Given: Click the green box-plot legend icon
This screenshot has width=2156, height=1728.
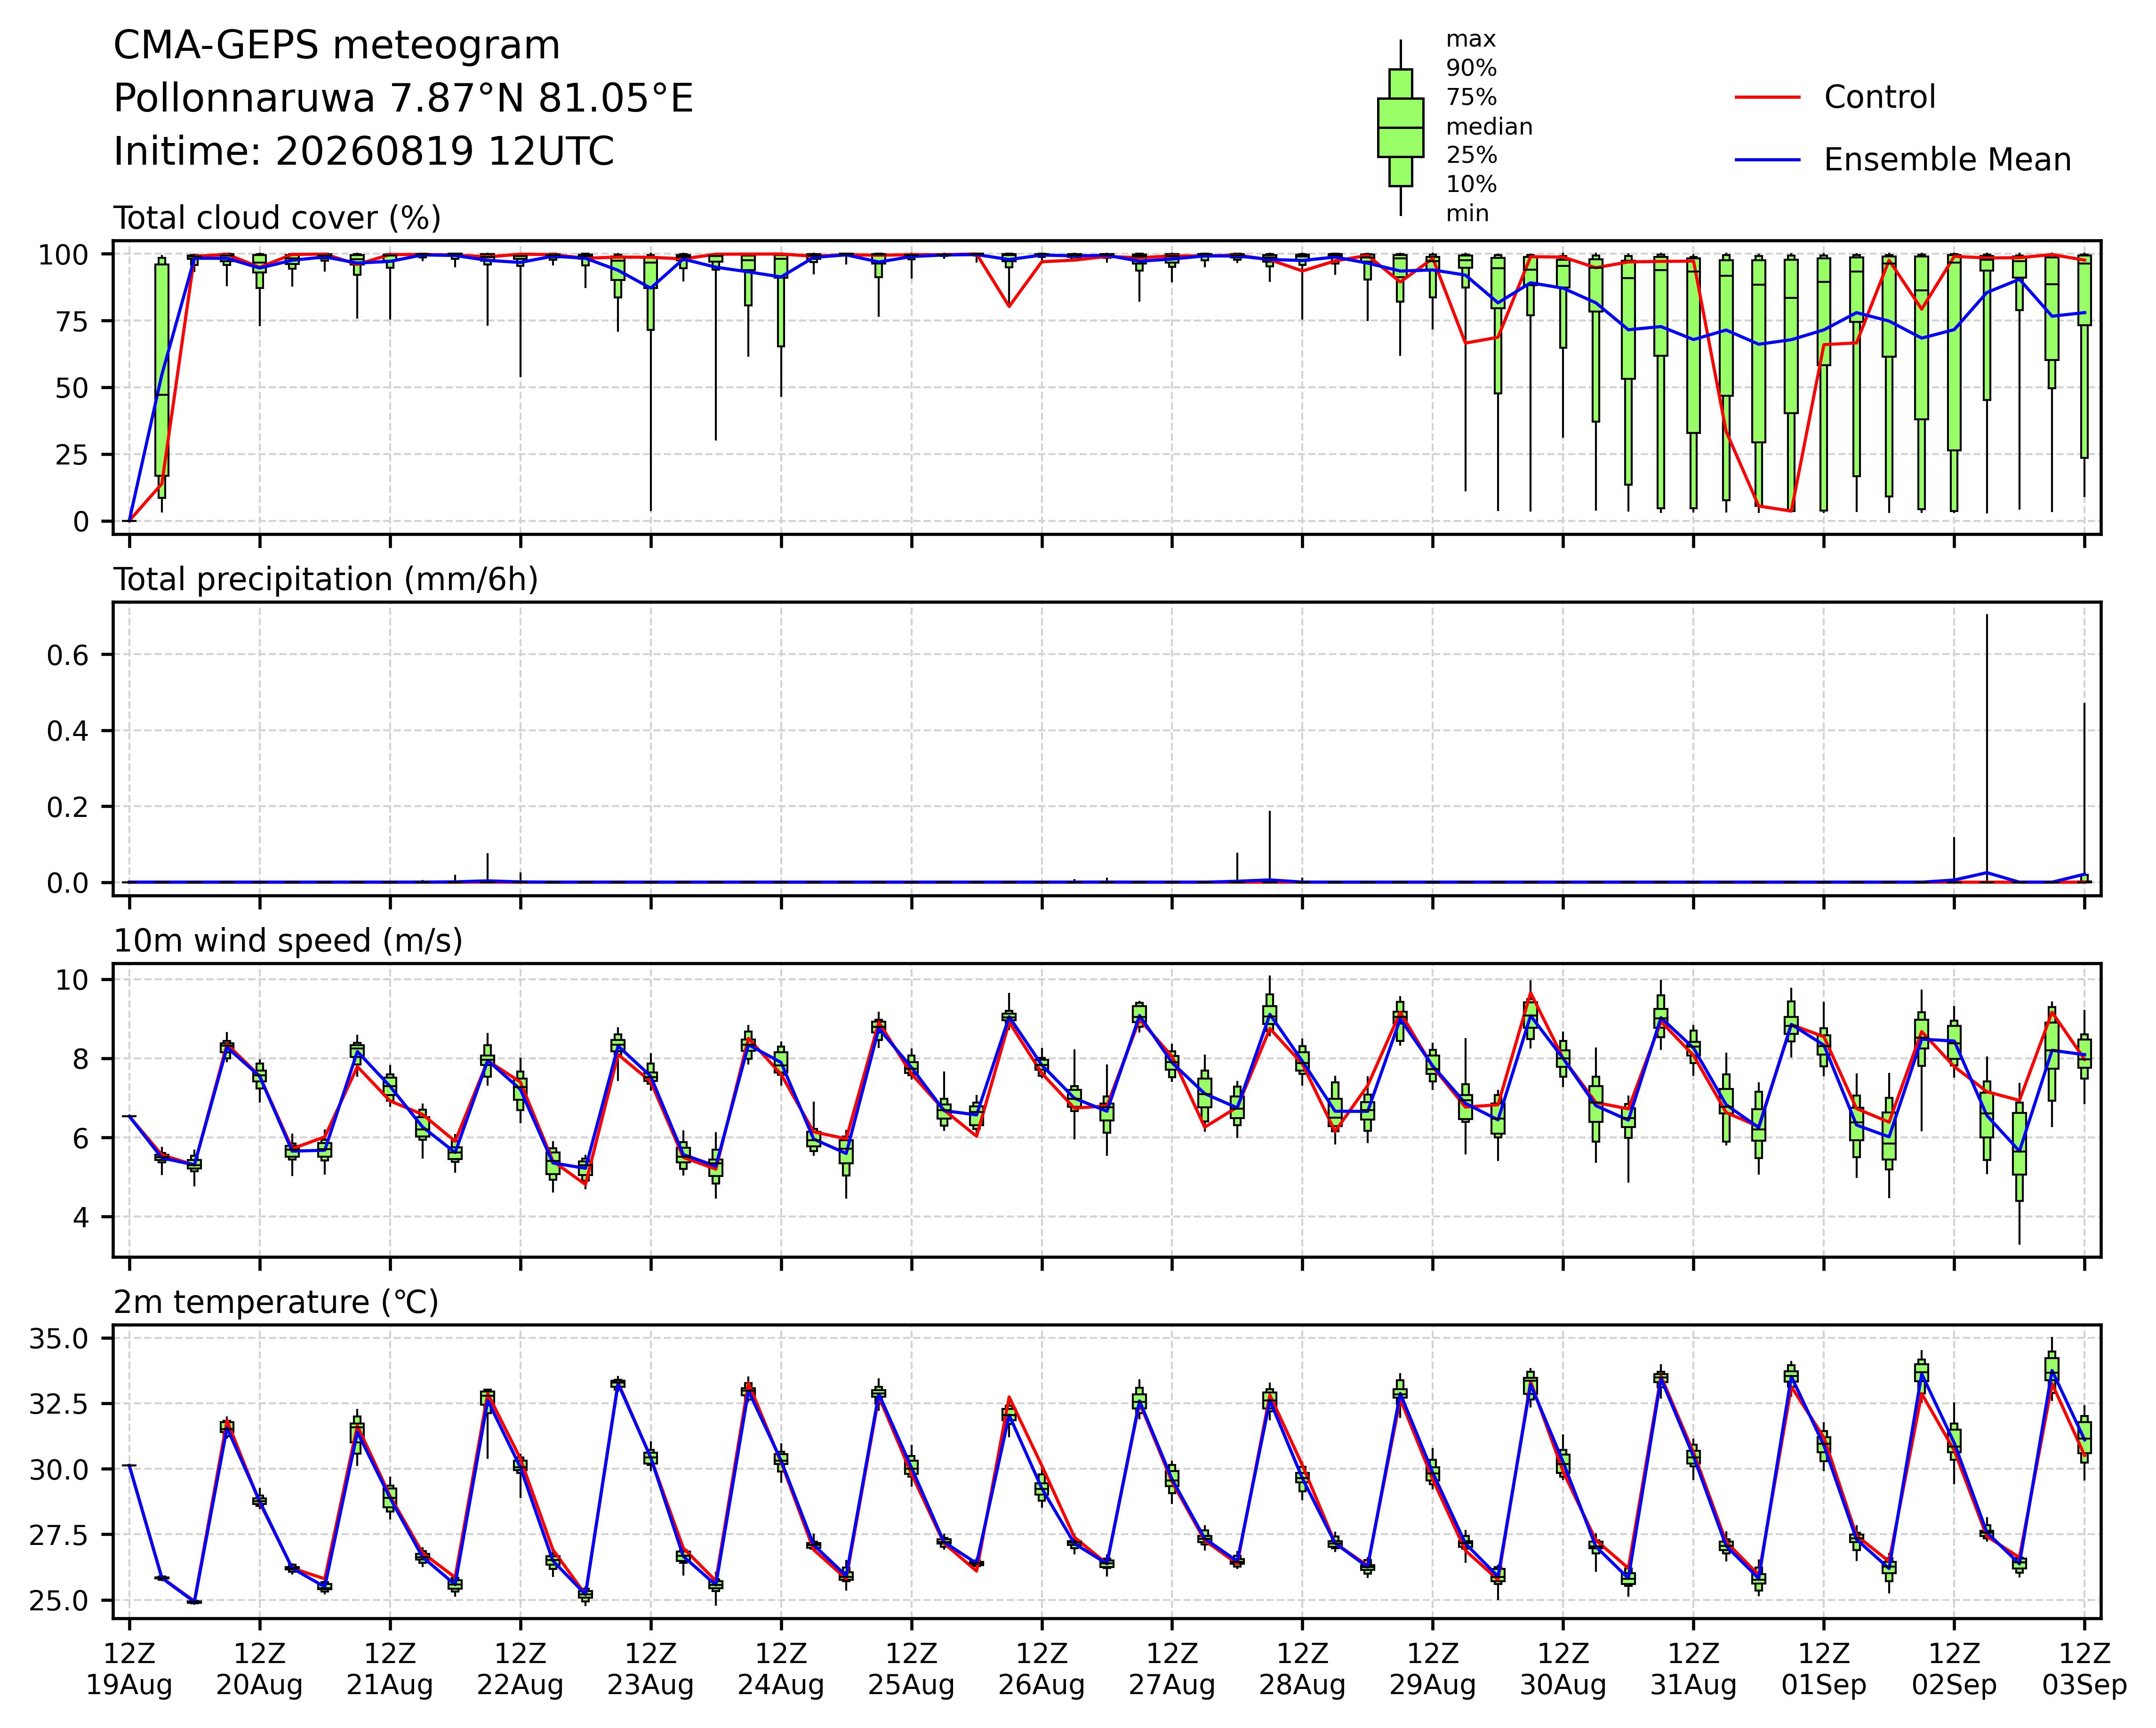Looking at the screenshot, I should click(1400, 128).
